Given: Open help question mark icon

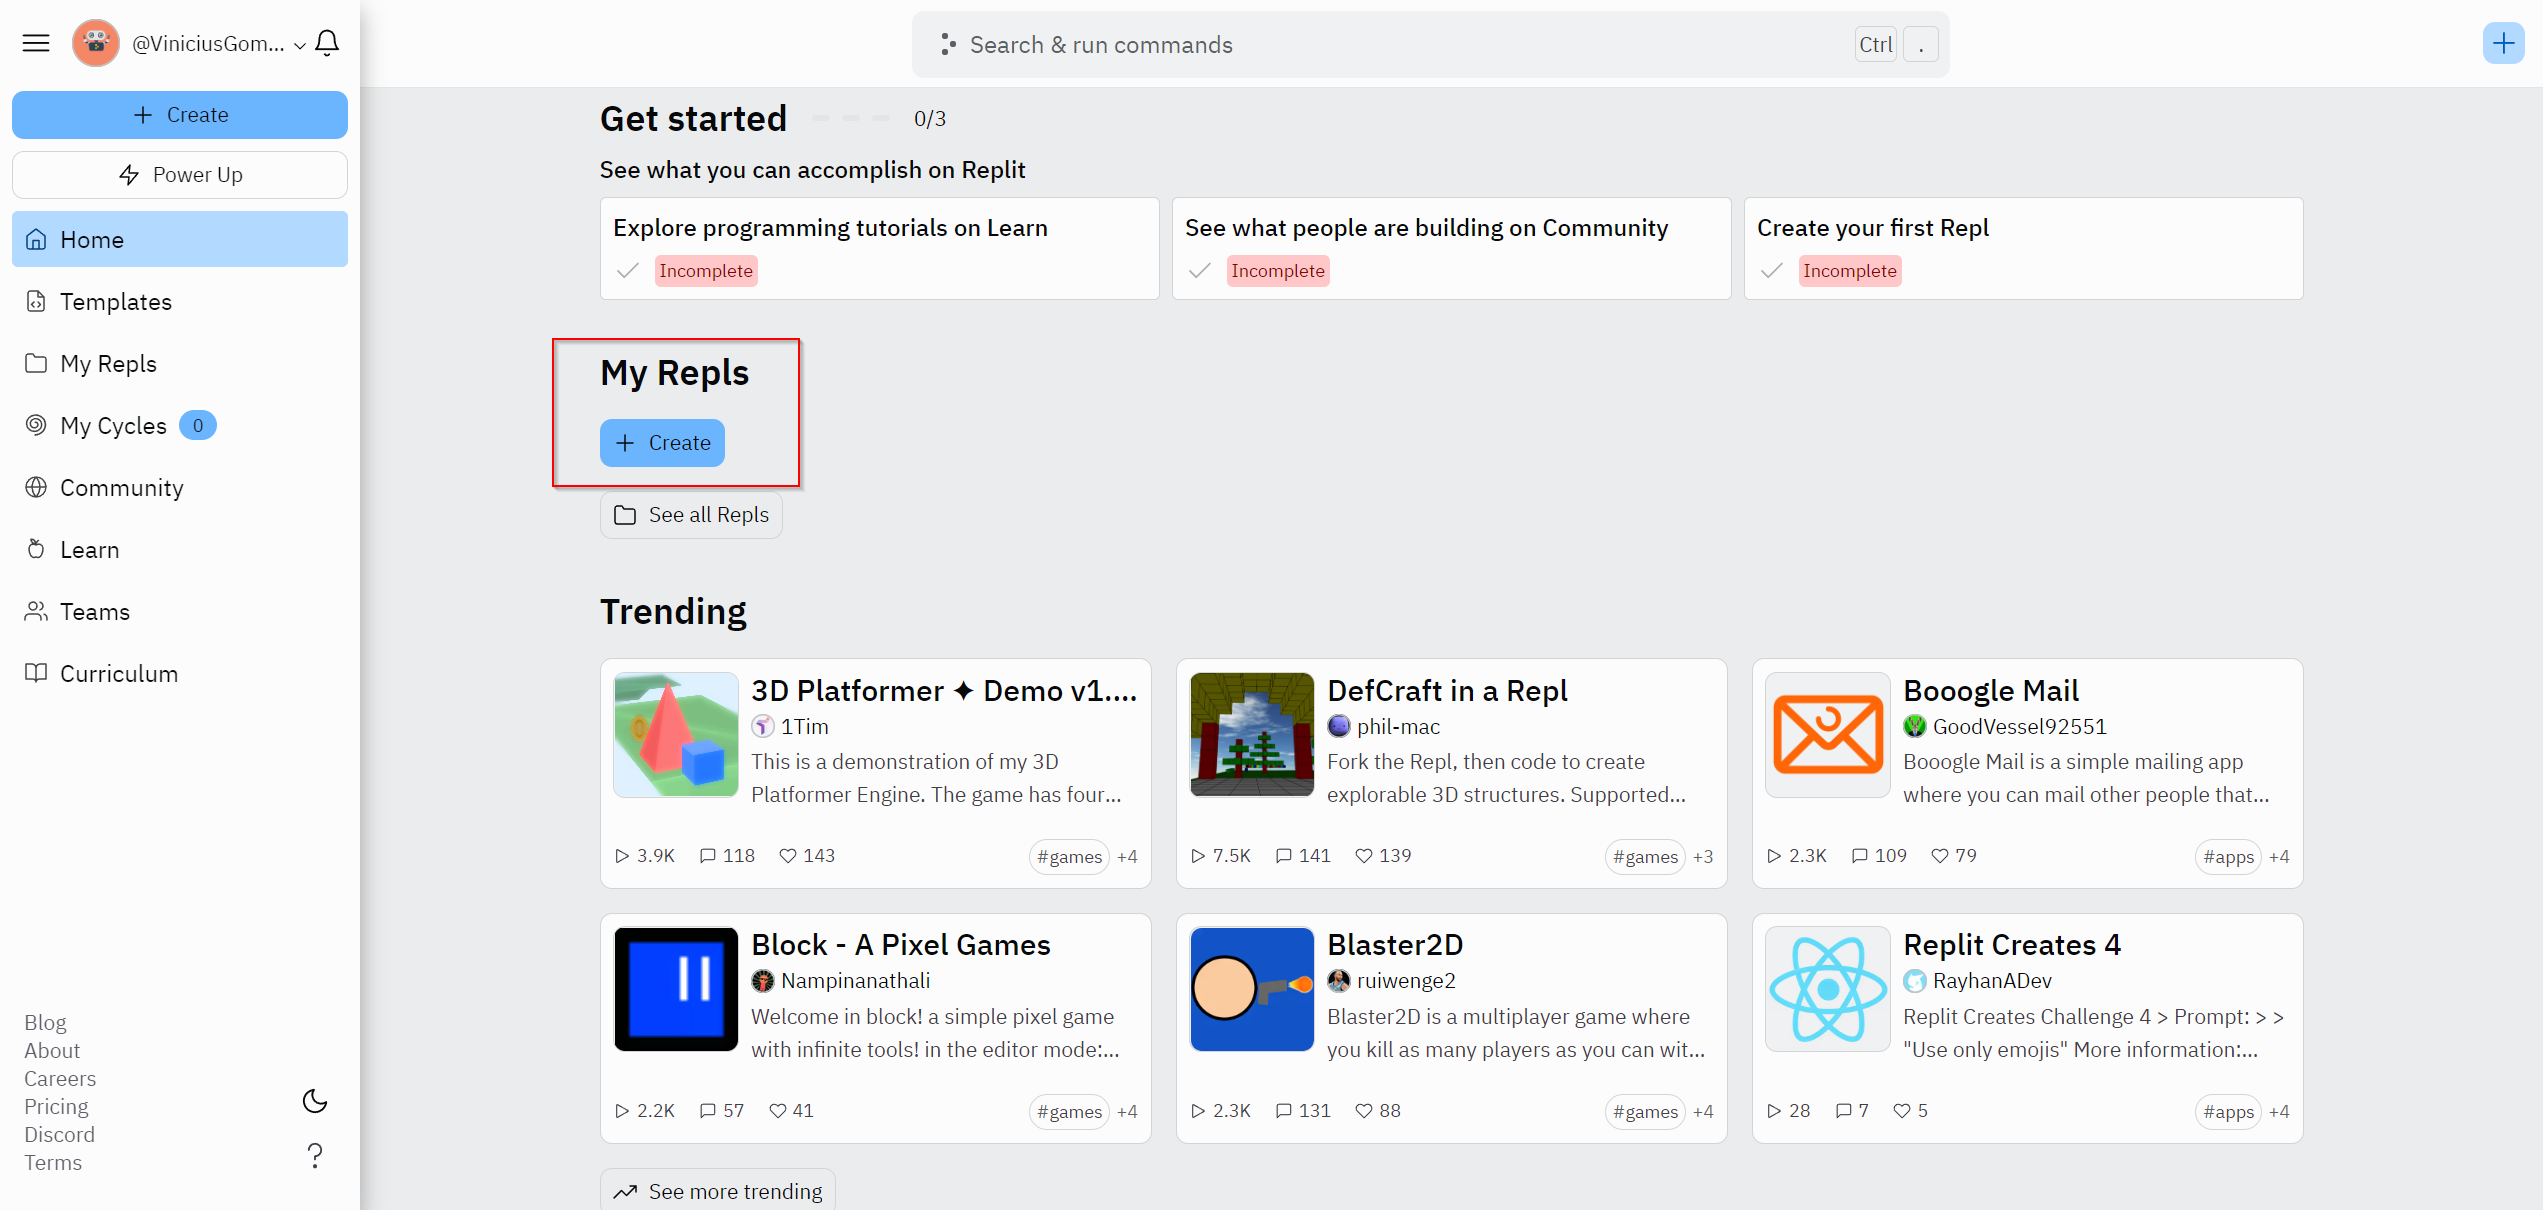Looking at the screenshot, I should [315, 1155].
